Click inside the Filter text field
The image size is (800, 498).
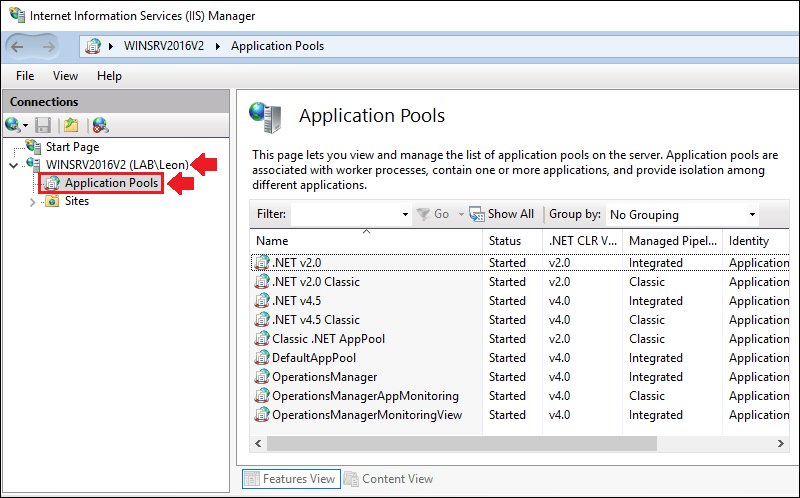tap(345, 214)
